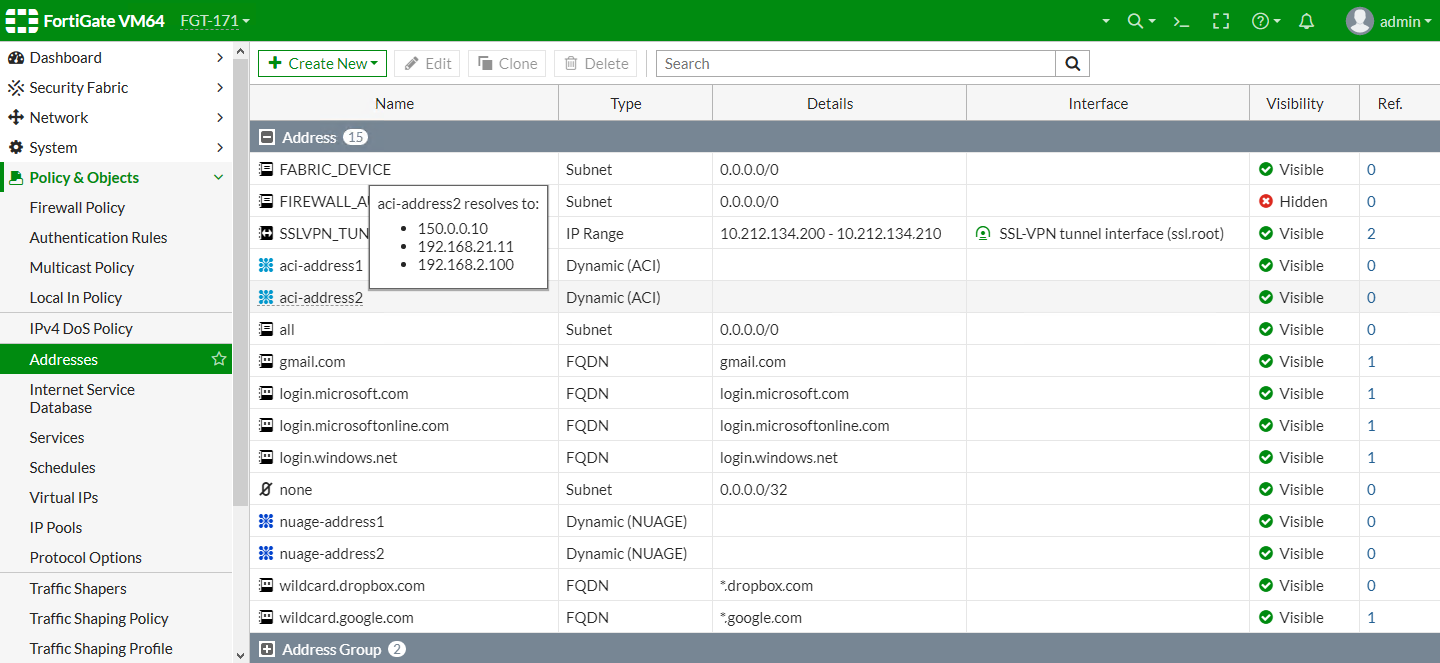Open the CLI console icon
Viewport: 1440px width, 663px height.
pyautogui.click(x=1182, y=21)
